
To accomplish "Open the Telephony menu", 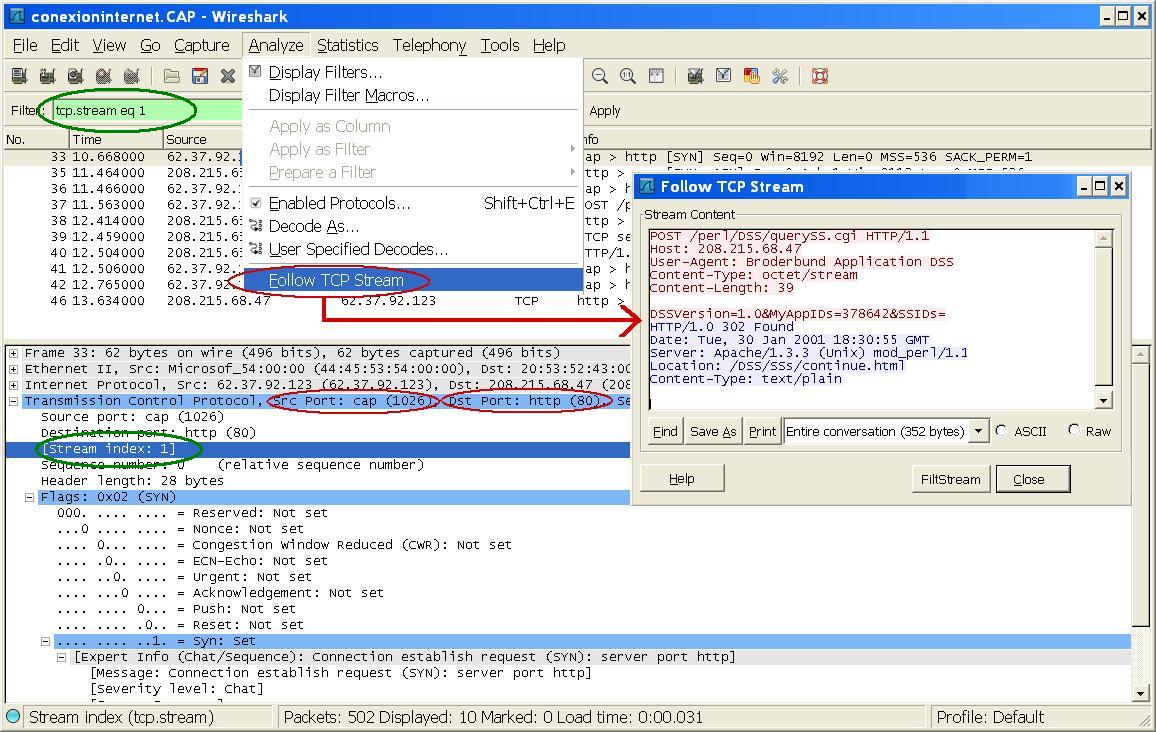I will [429, 46].
